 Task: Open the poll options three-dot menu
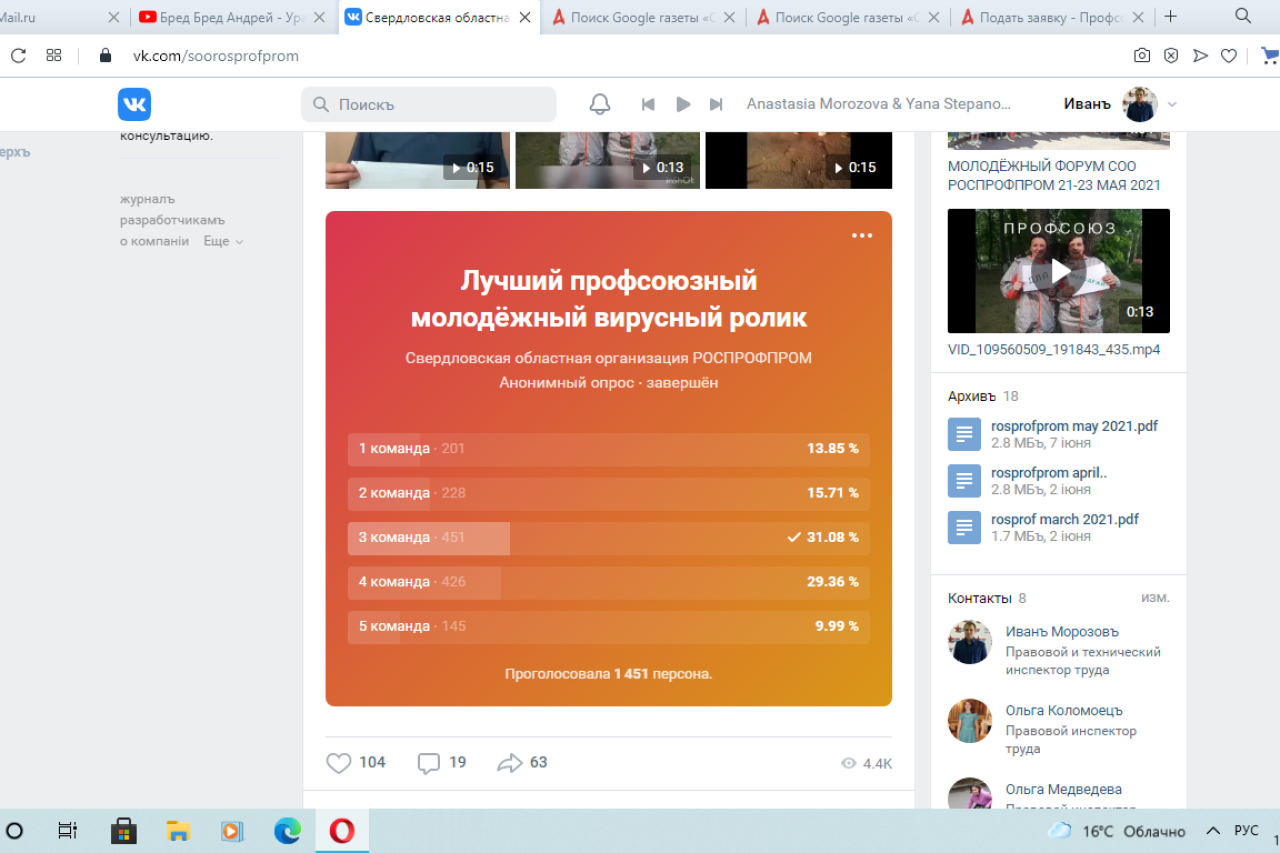(x=862, y=236)
